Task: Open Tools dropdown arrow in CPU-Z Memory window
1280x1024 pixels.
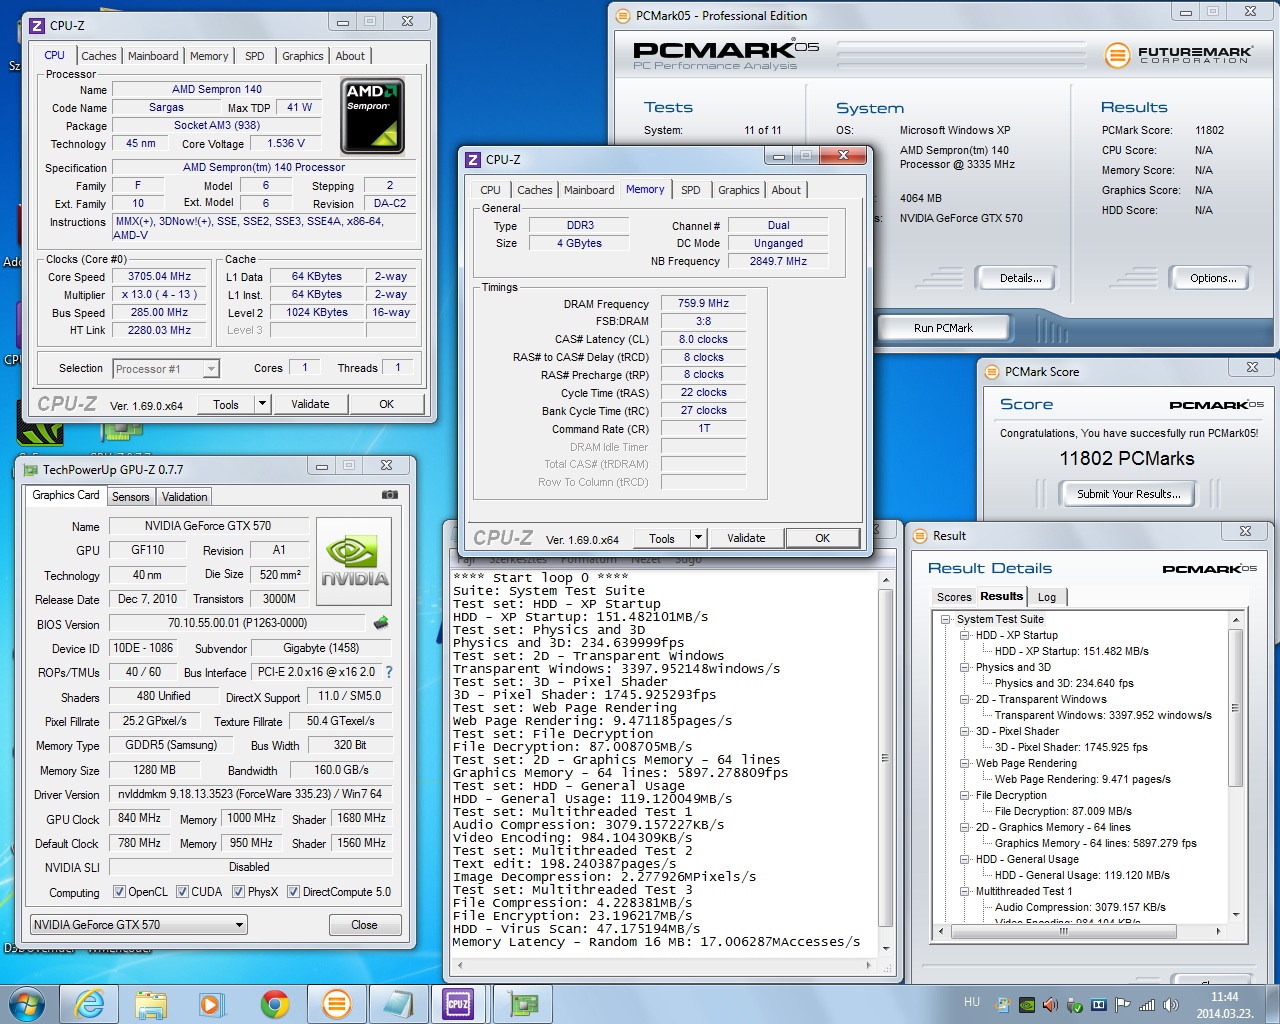Action: pos(698,538)
